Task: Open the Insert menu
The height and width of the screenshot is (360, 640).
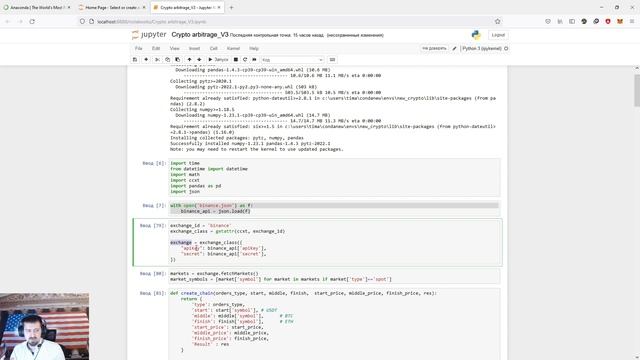Action: [194, 48]
